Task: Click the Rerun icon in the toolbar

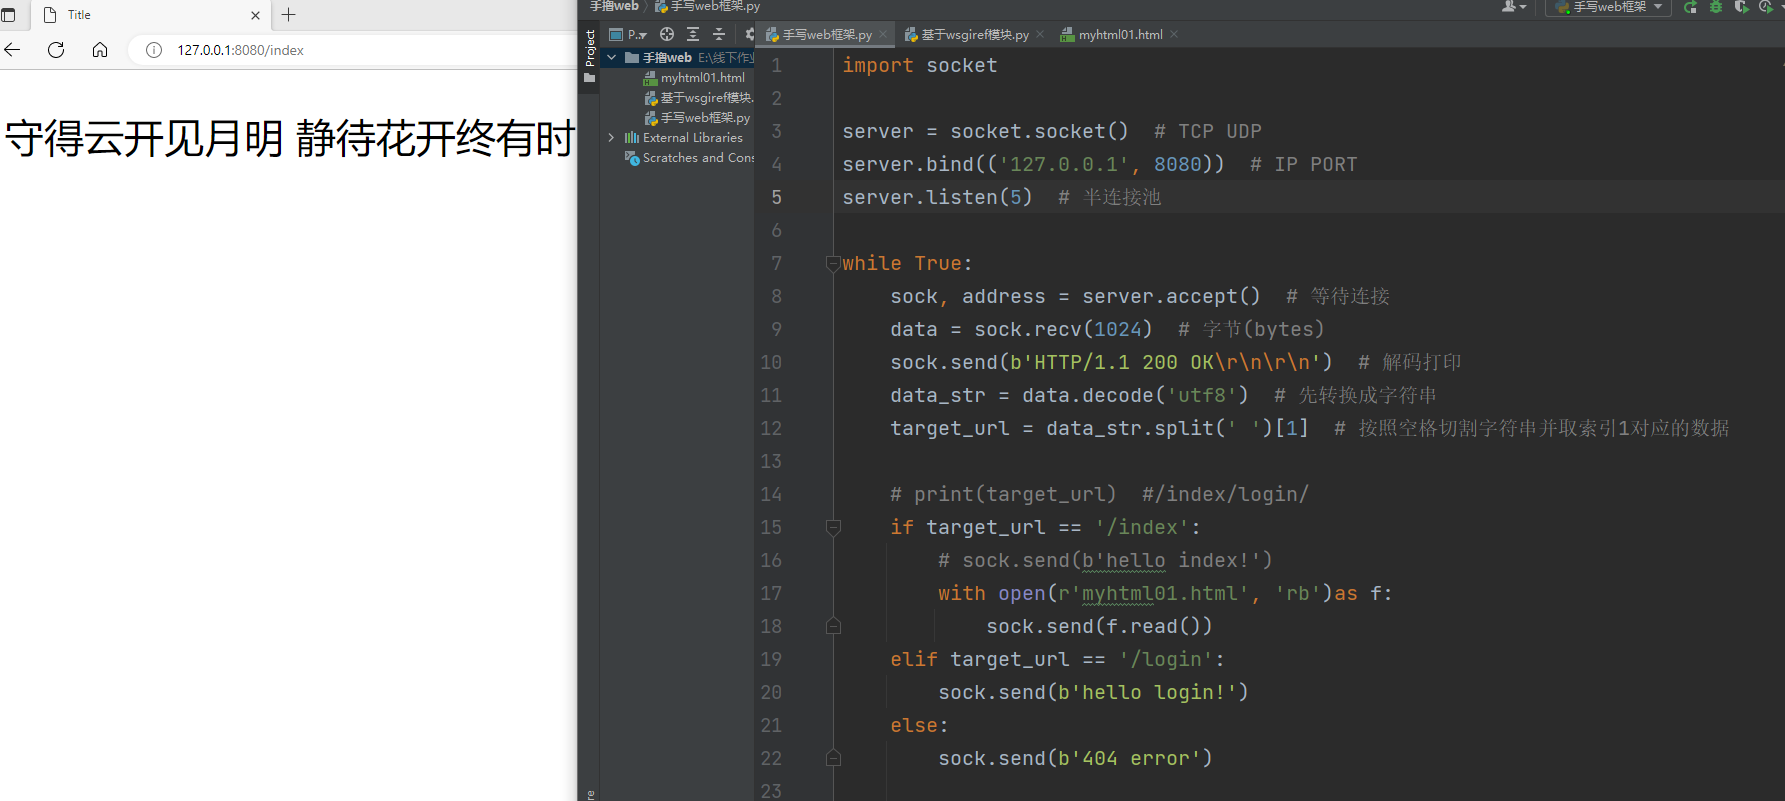Action: 1690,7
